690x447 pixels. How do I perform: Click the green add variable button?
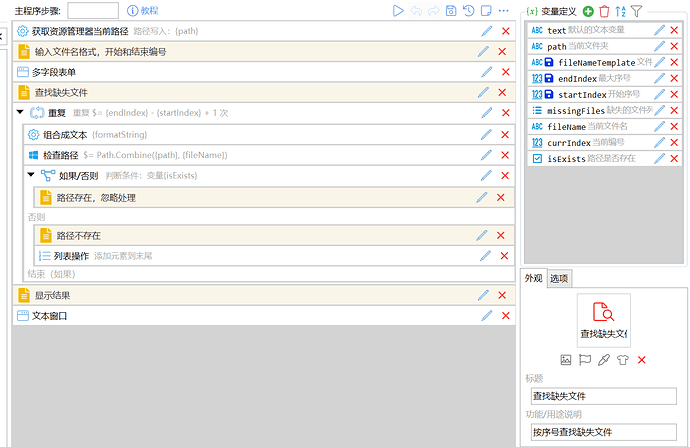pos(587,10)
